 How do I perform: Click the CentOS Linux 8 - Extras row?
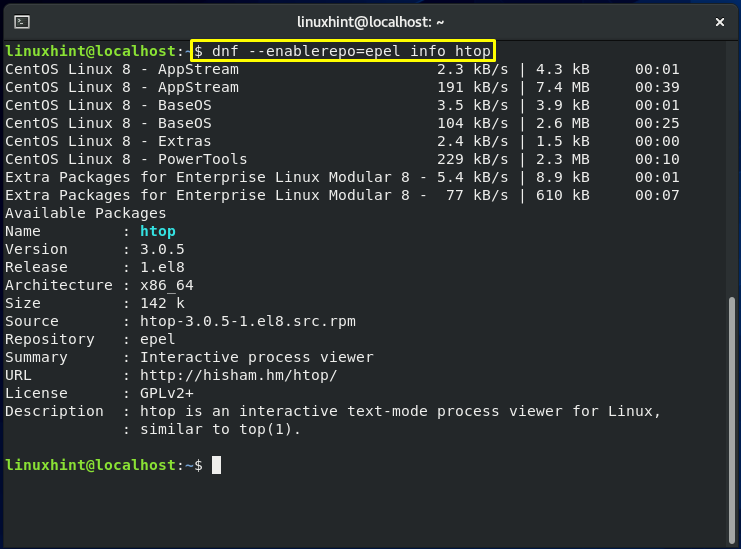pyautogui.click(x=342, y=141)
